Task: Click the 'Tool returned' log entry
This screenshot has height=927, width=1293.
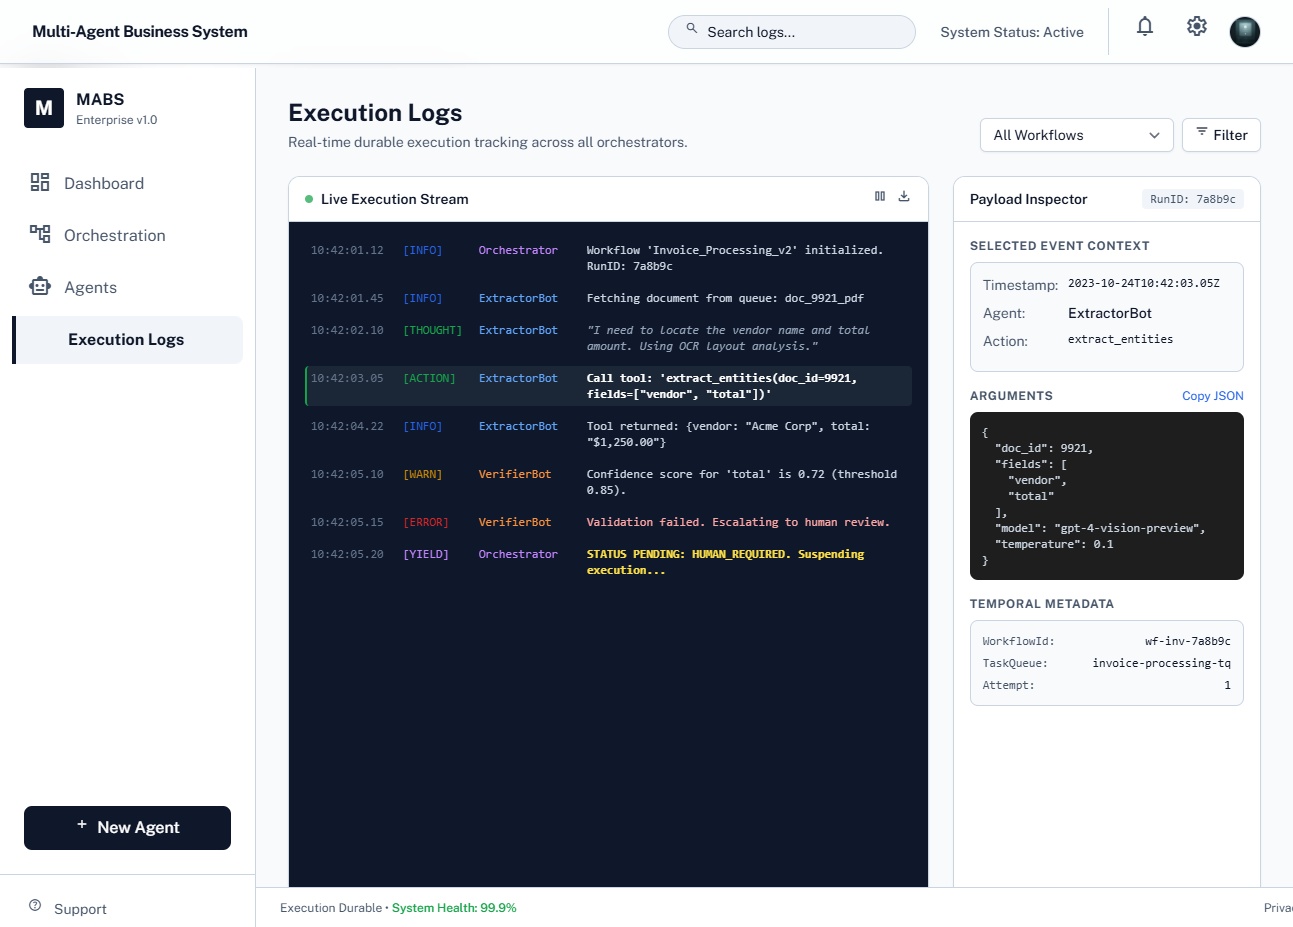Action: pos(608,434)
